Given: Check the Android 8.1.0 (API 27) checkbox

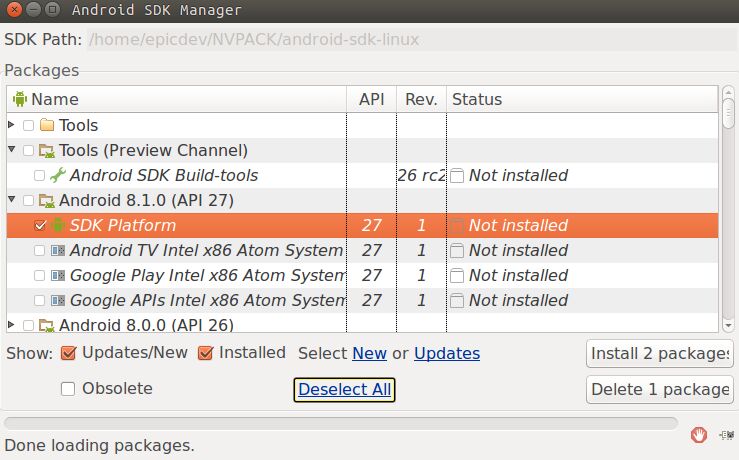Looking at the screenshot, I should pyautogui.click(x=28, y=200).
